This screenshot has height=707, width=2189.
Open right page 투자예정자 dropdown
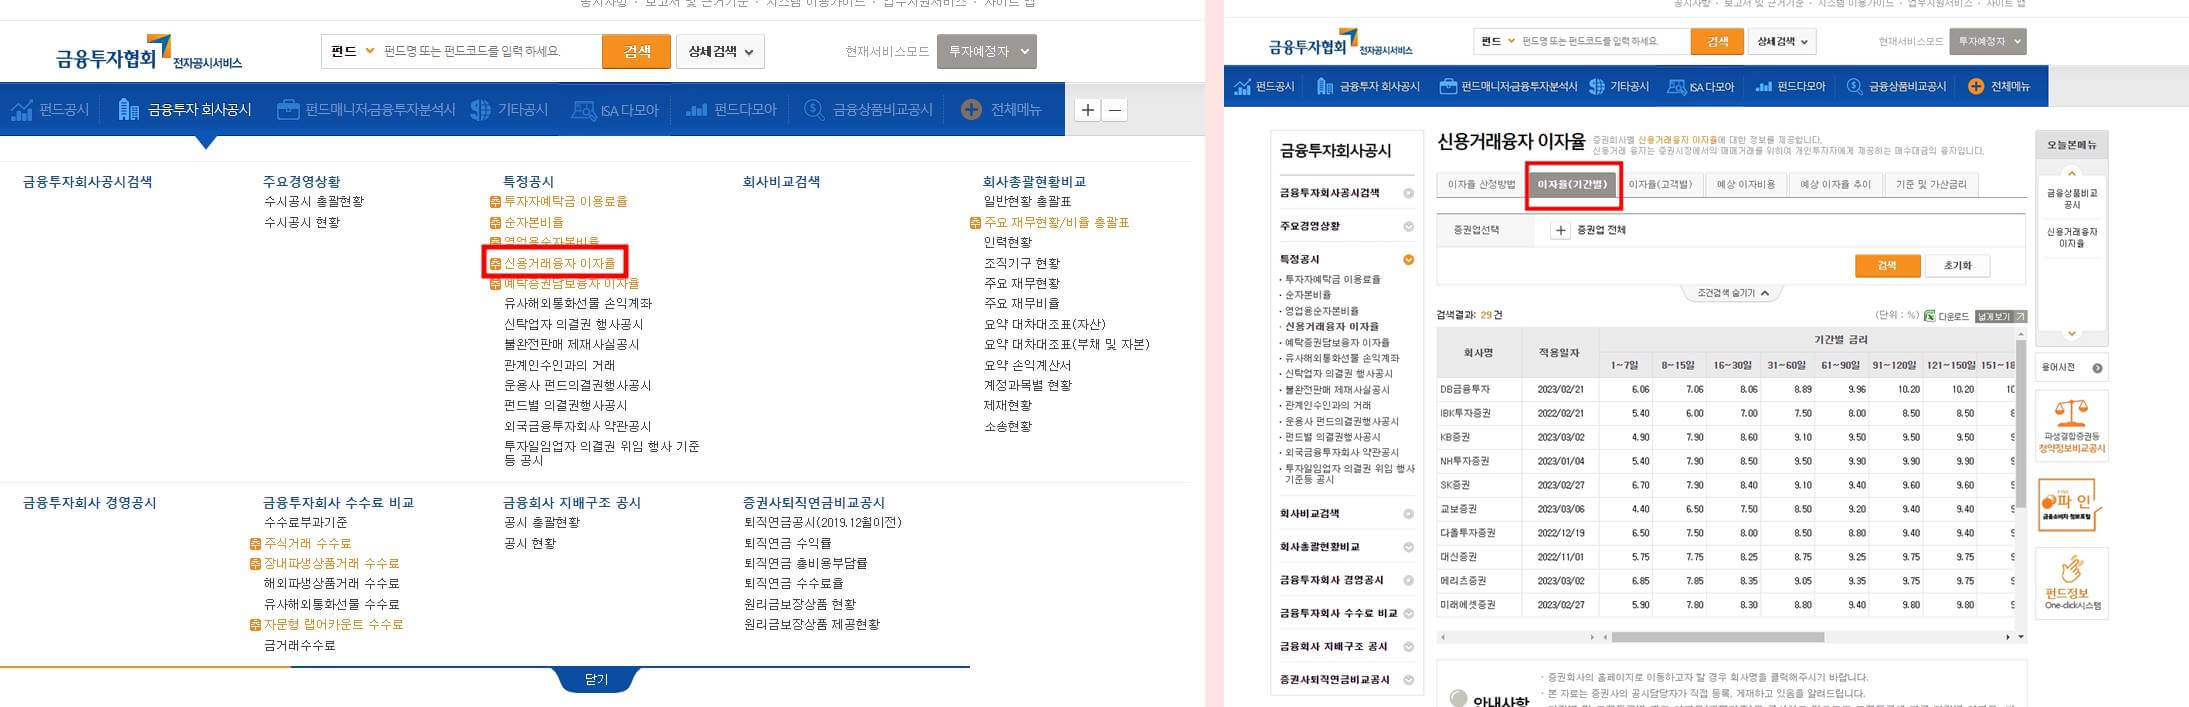(x=1988, y=42)
